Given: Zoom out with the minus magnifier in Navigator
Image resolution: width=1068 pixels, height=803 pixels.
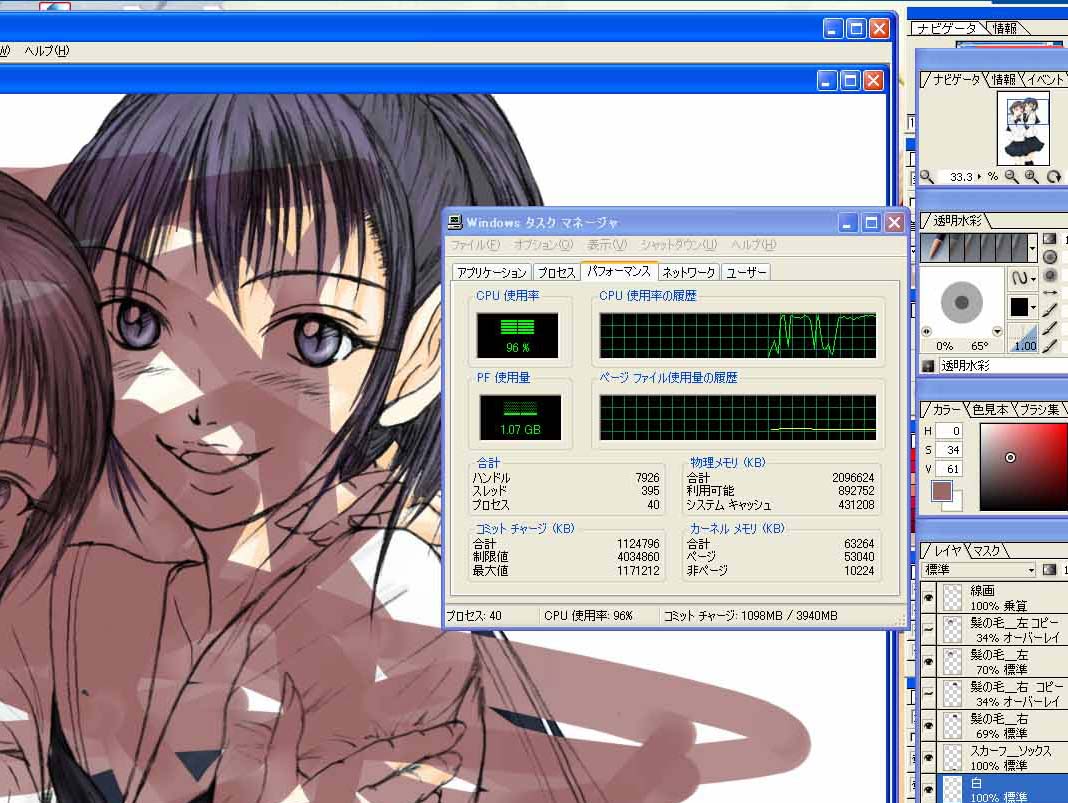Looking at the screenshot, I should 1011,177.
